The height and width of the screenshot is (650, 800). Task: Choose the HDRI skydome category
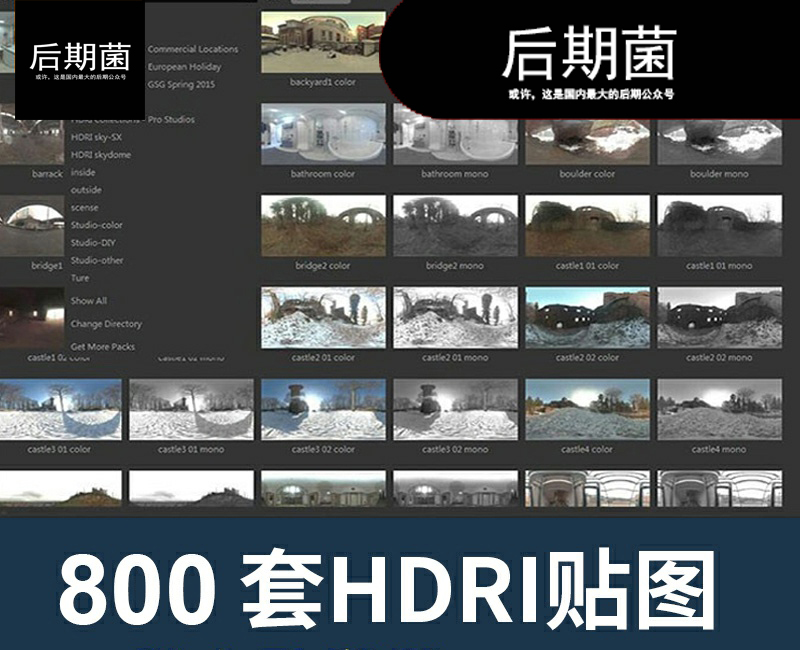pyautogui.click(x=101, y=155)
